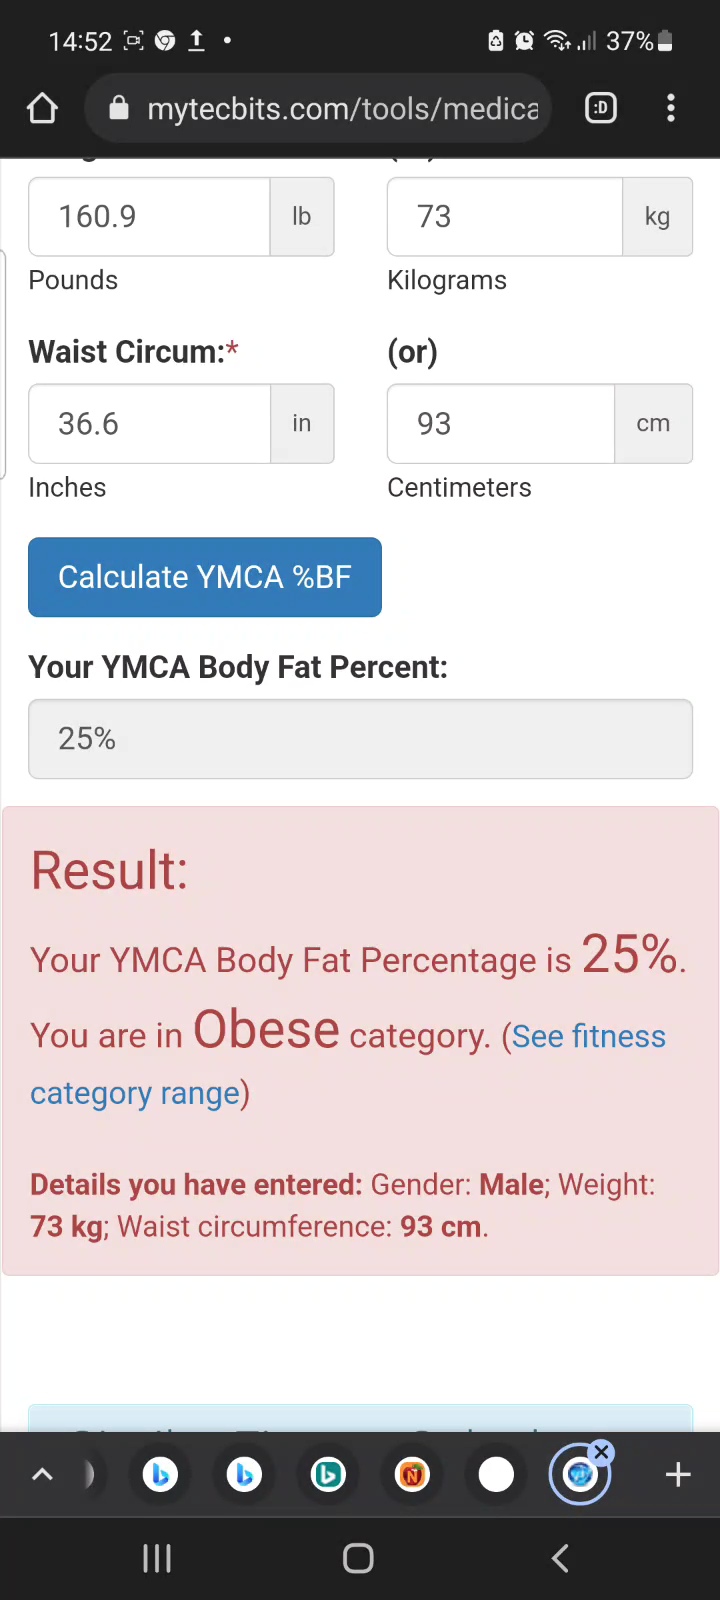Switch to the orange N tab
The width and height of the screenshot is (720, 1600).
(x=412, y=1474)
